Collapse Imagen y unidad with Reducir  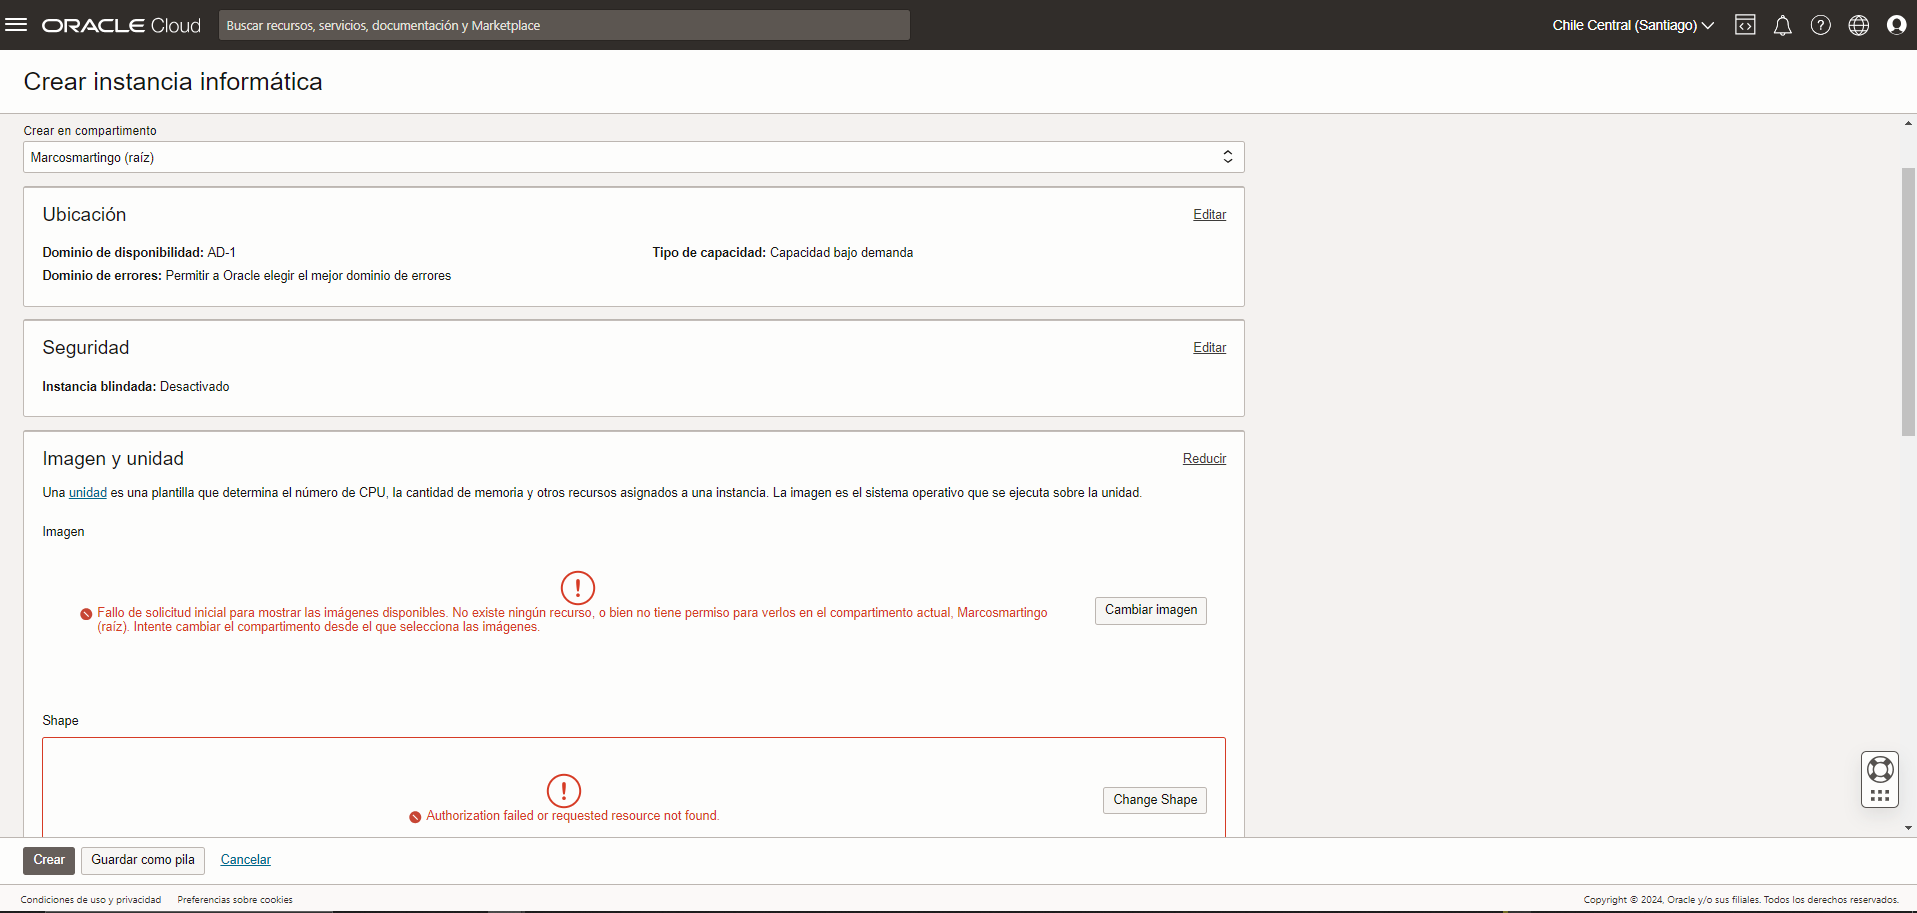click(1204, 459)
